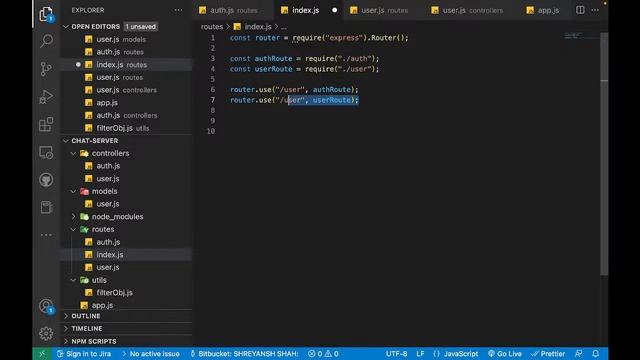Show additional activity bar views ellipsis
640x360 pixels.
pos(46,235)
